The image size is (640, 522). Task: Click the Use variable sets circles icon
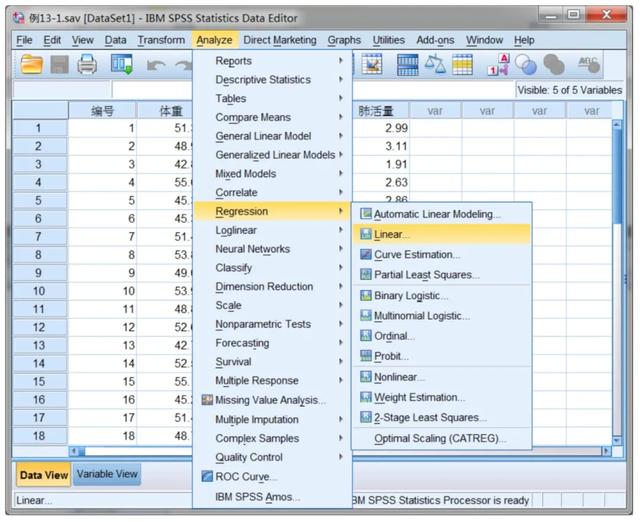point(525,65)
